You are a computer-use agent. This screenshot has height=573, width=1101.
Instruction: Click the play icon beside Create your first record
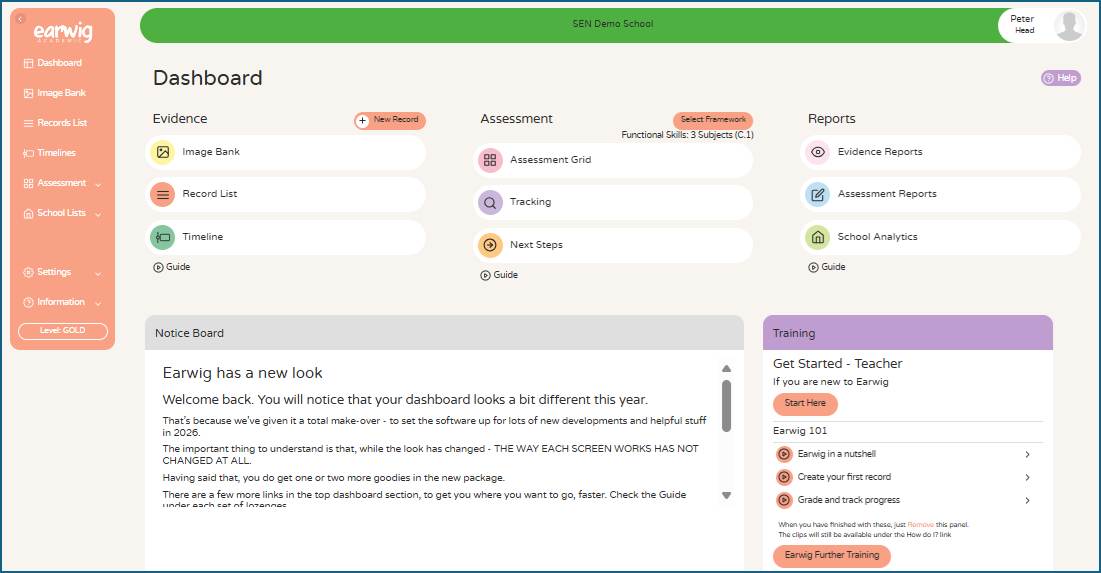(x=784, y=478)
